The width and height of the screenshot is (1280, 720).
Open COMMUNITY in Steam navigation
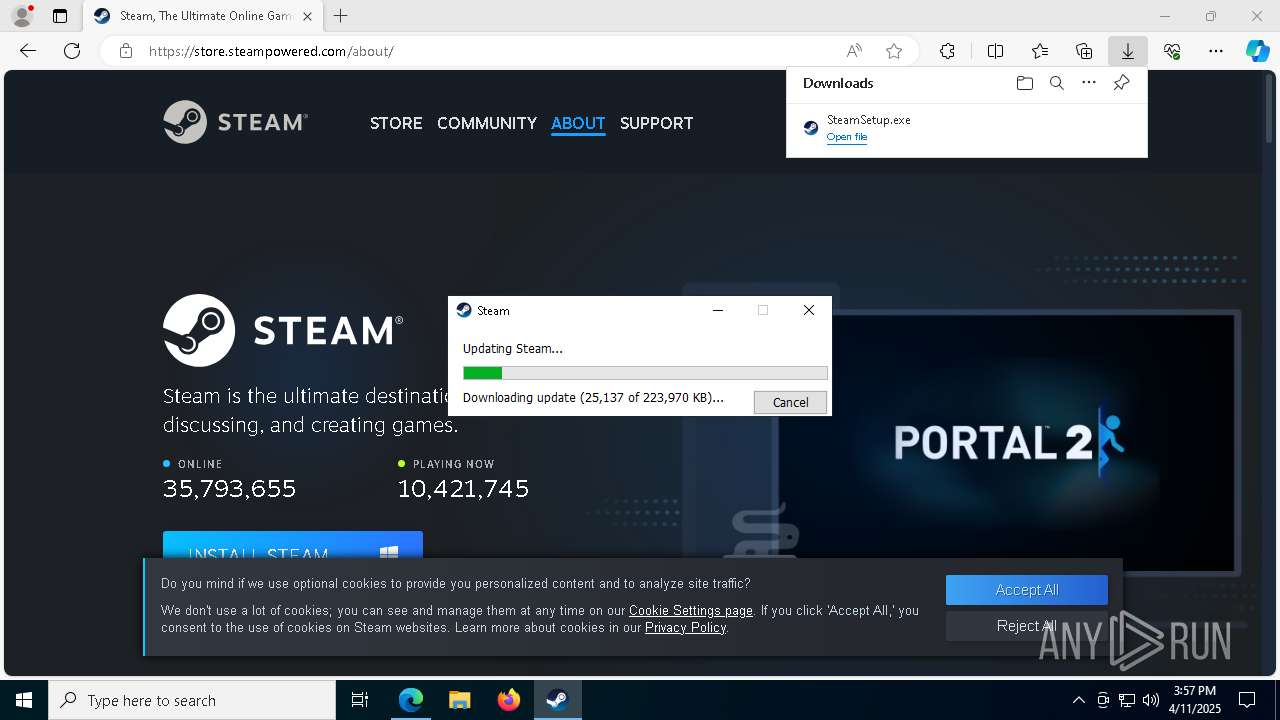coord(487,123)
